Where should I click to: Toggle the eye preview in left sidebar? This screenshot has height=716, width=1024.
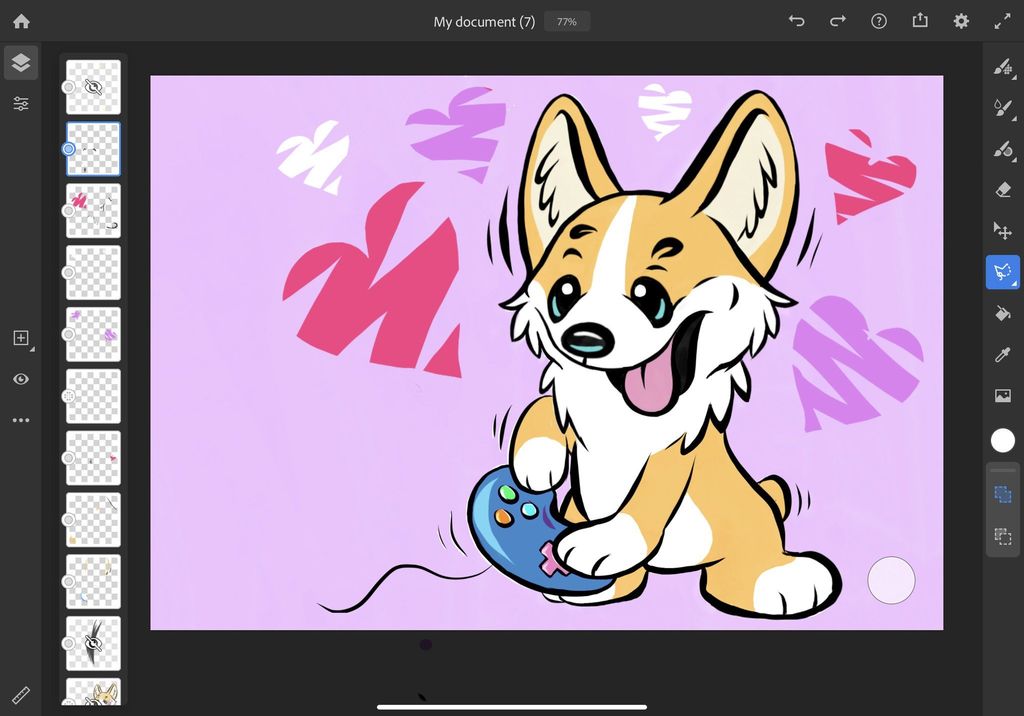[x=21, y=379]
